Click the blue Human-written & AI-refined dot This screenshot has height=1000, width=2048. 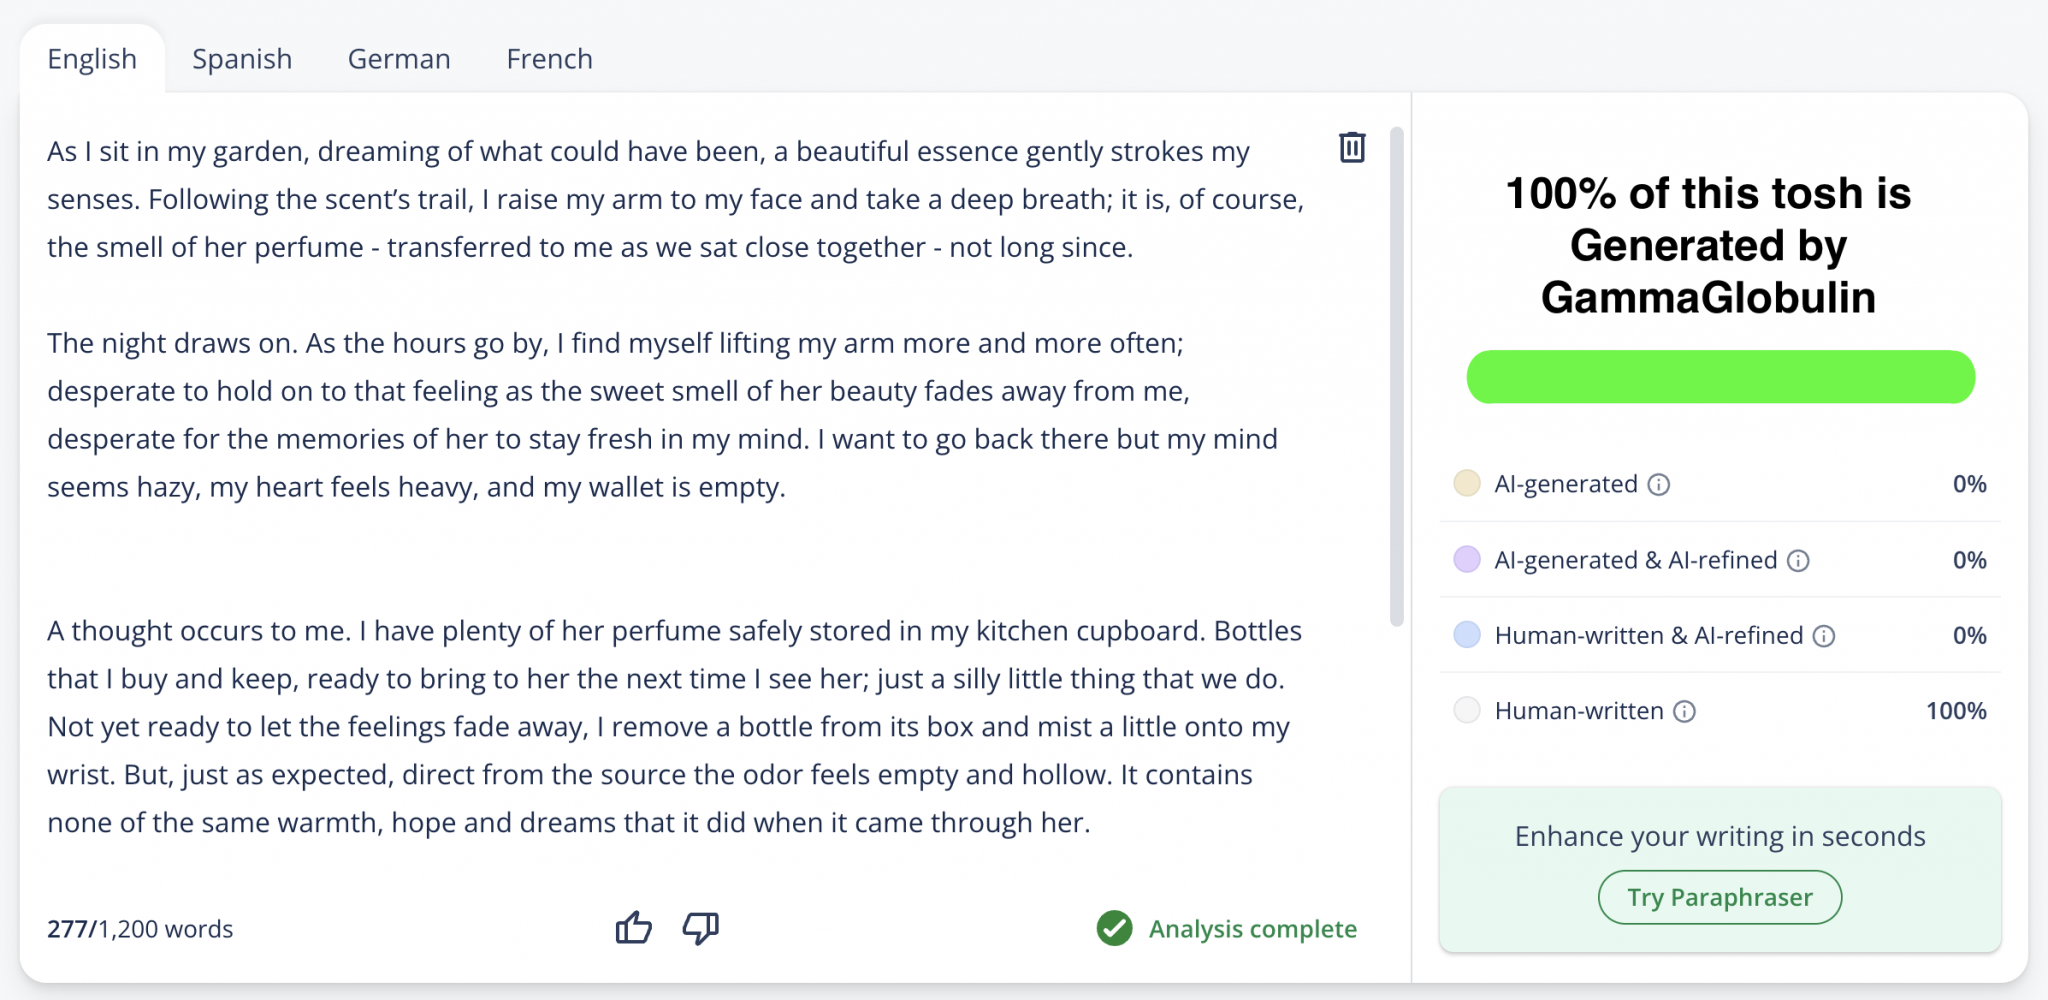(x=1467, y=635)
